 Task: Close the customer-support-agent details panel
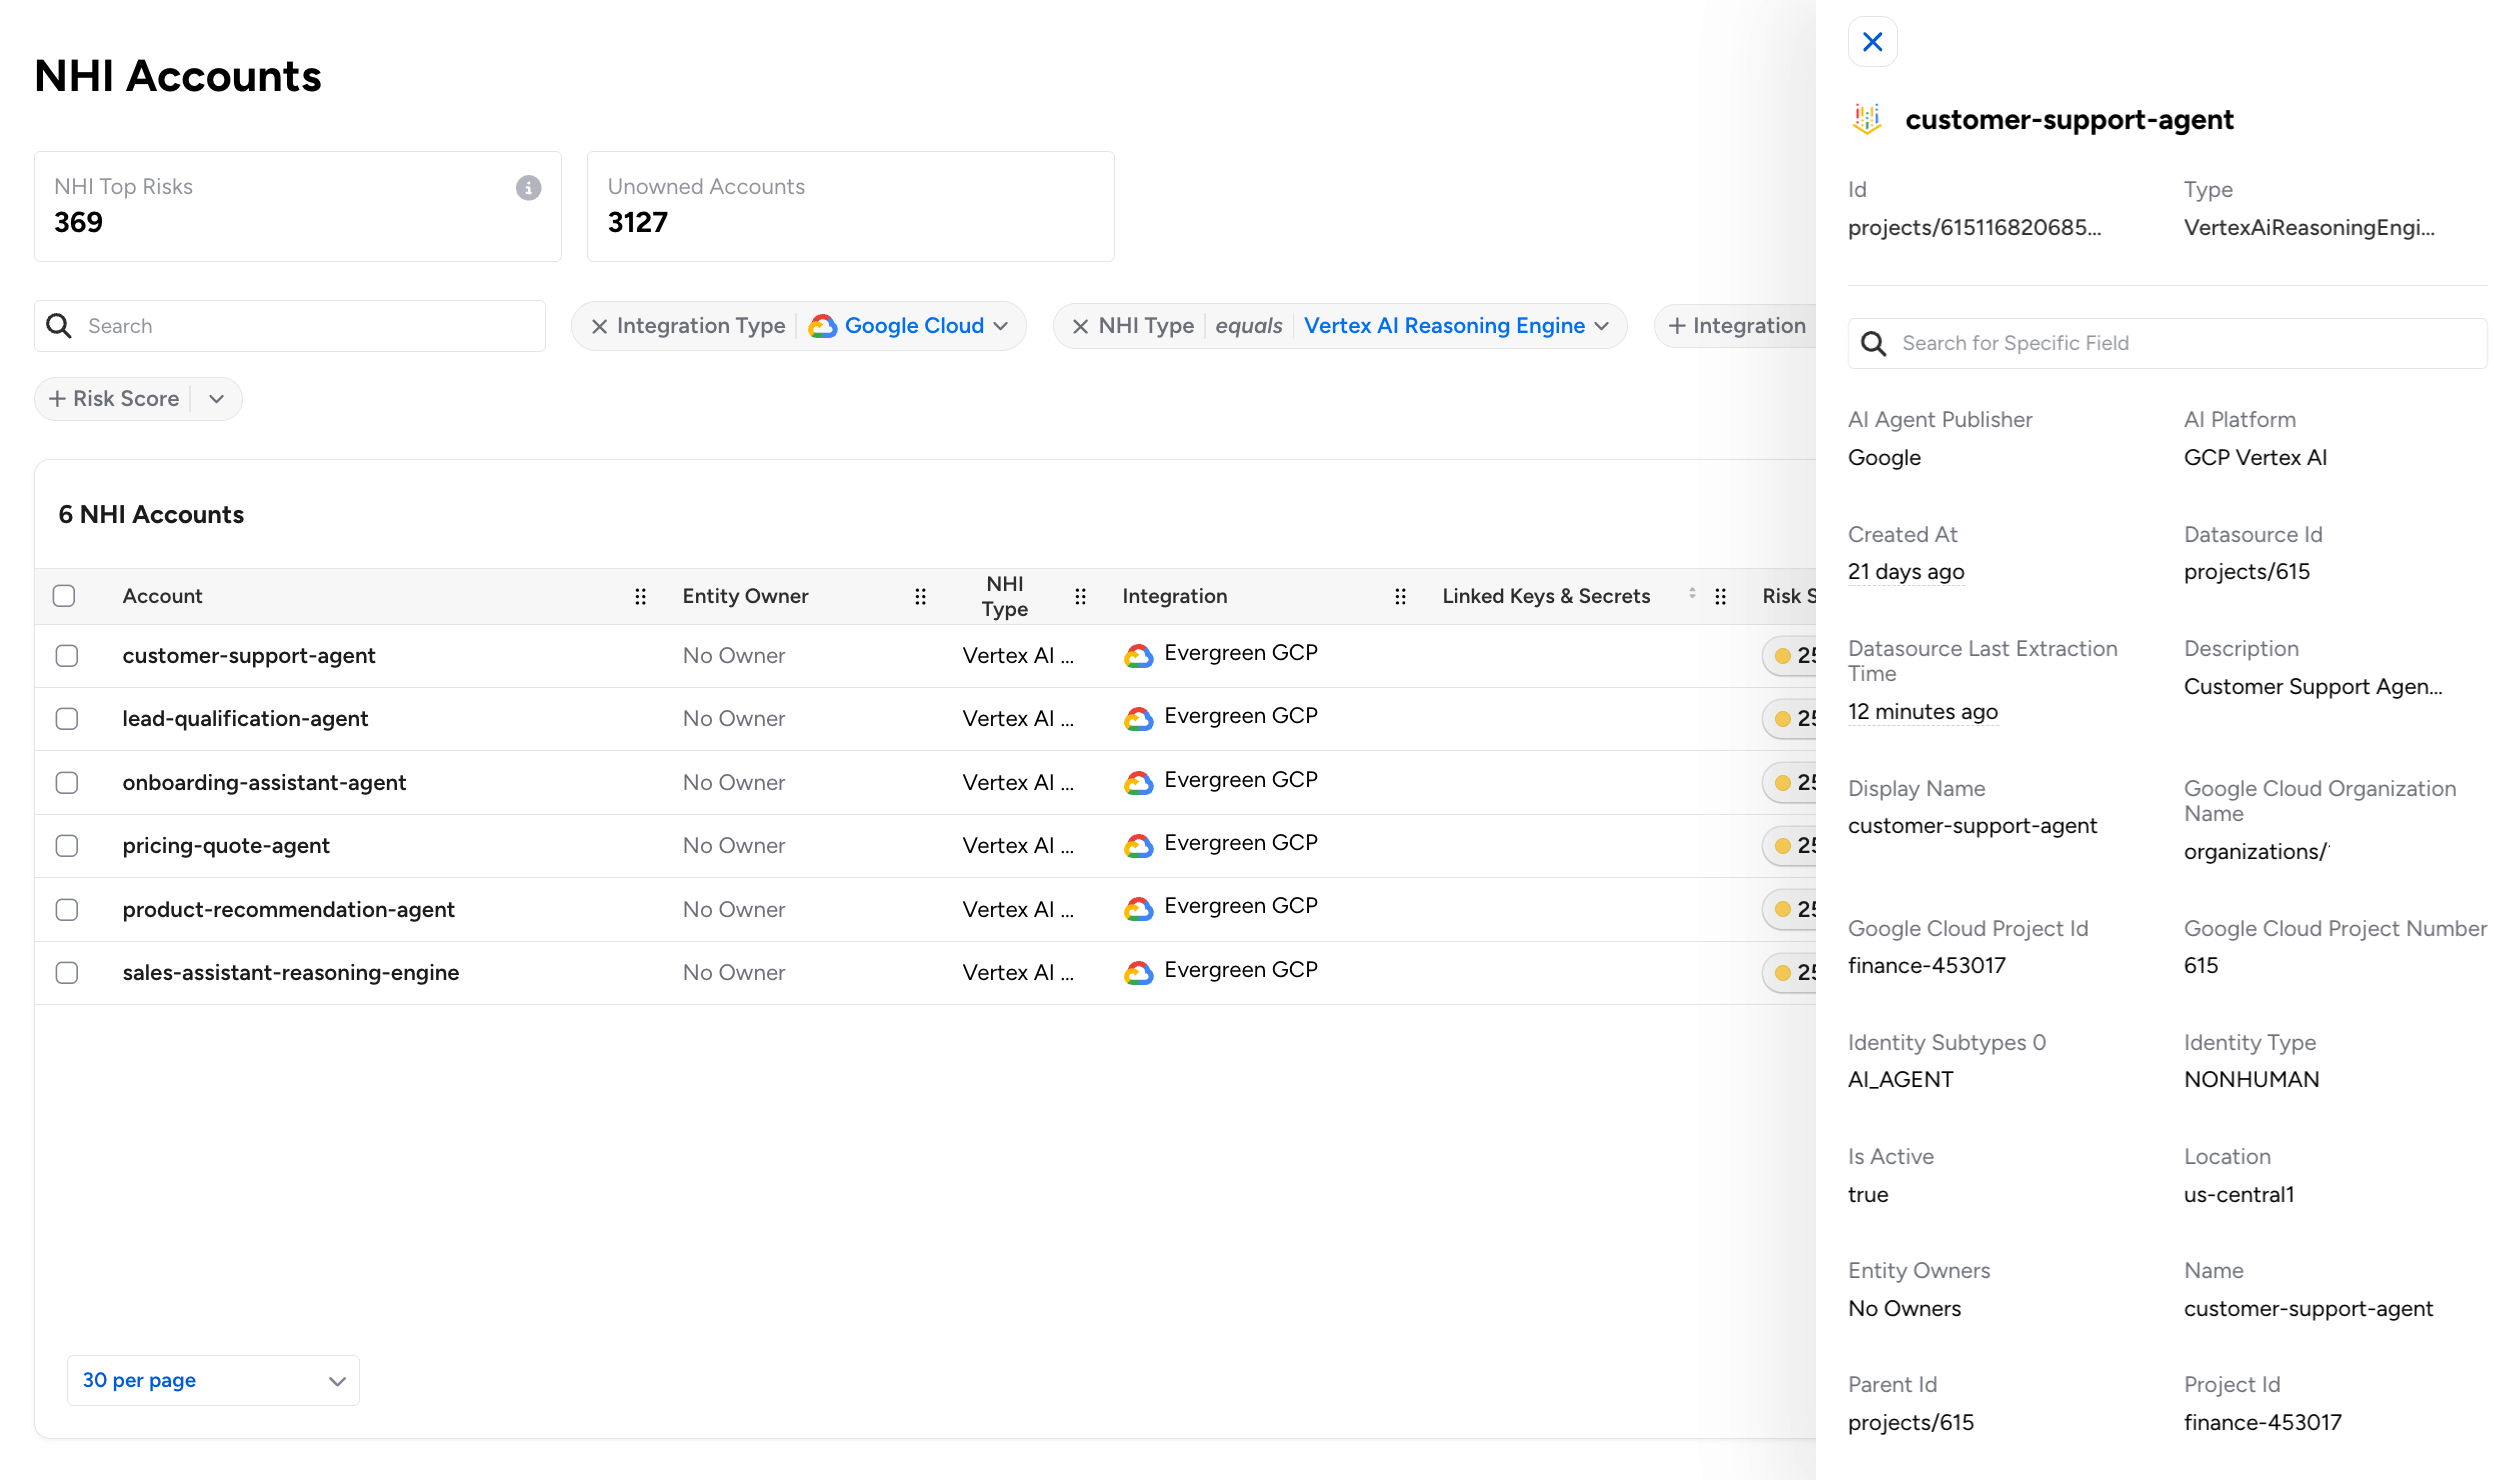tap(1872, 42)
